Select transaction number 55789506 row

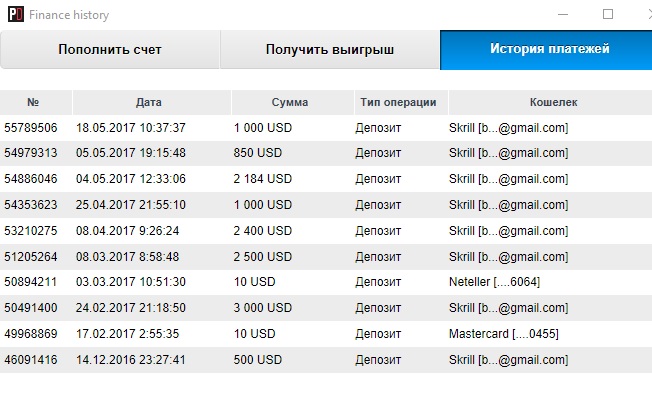326,128
